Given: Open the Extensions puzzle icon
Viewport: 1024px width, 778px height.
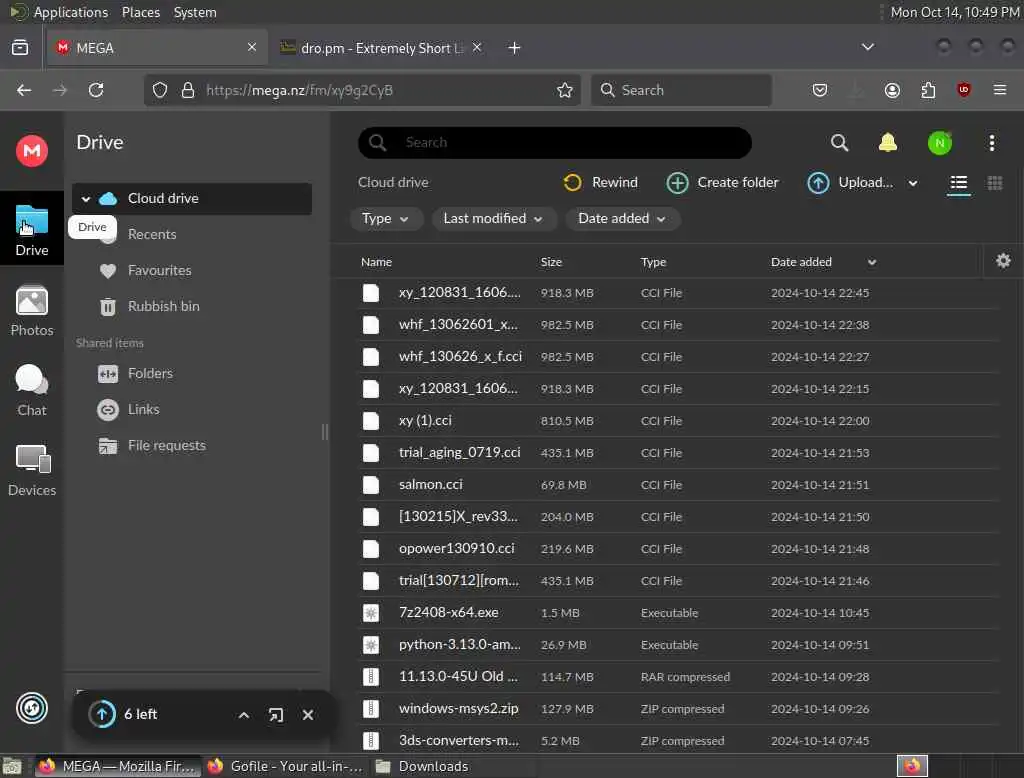Looking at the screenshot, I should (x=928, y=90).
